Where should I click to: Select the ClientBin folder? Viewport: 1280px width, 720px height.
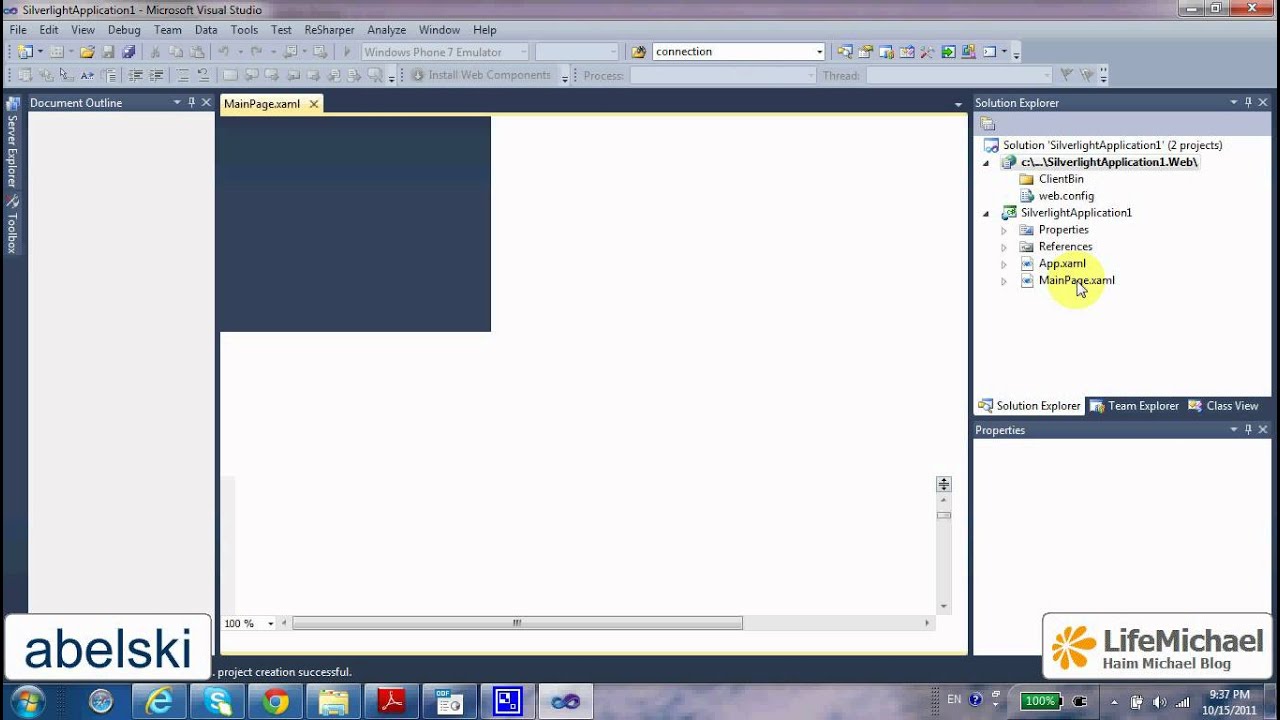[x=1061, y=179]
